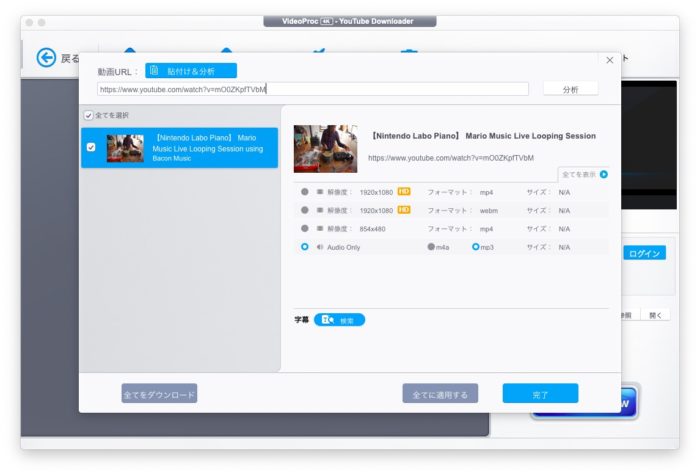The image size is (700, 475).
Task: Click the 全てに適用する apply to all button
Action: [x=440, y=394]
